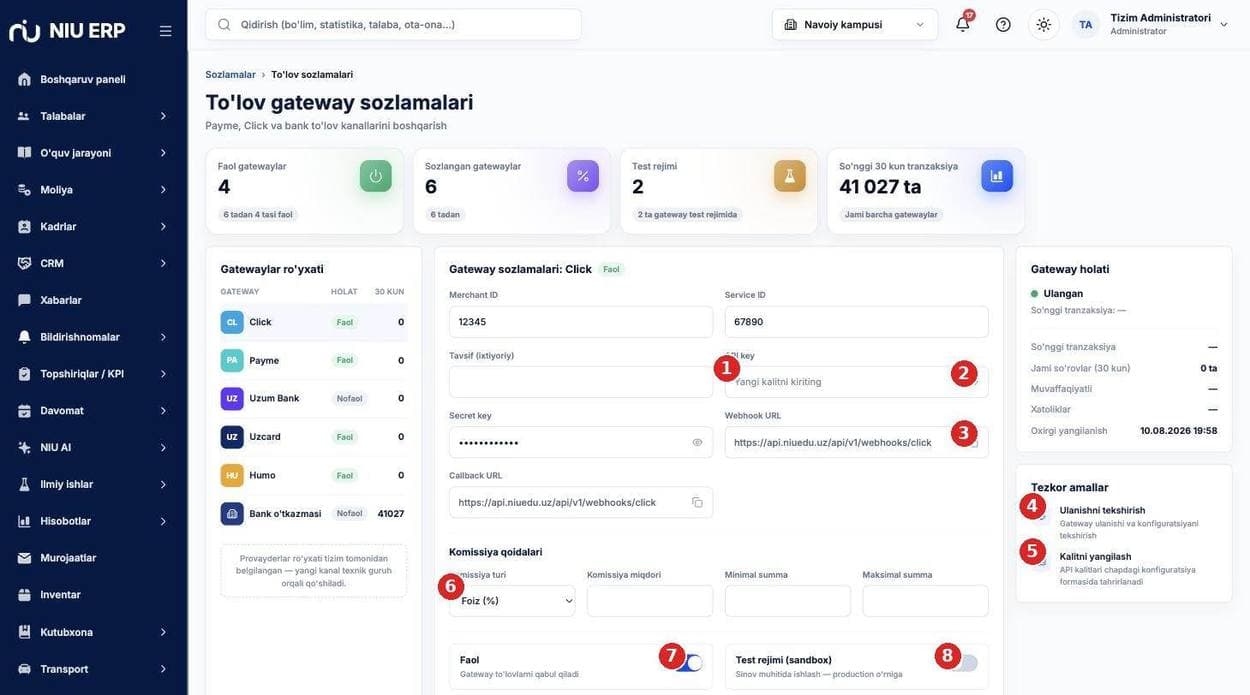Open the Komissiya turi Foiz (%) dropdown
Viewport: 1250px width, 695px height.
(x=512, y=601)
